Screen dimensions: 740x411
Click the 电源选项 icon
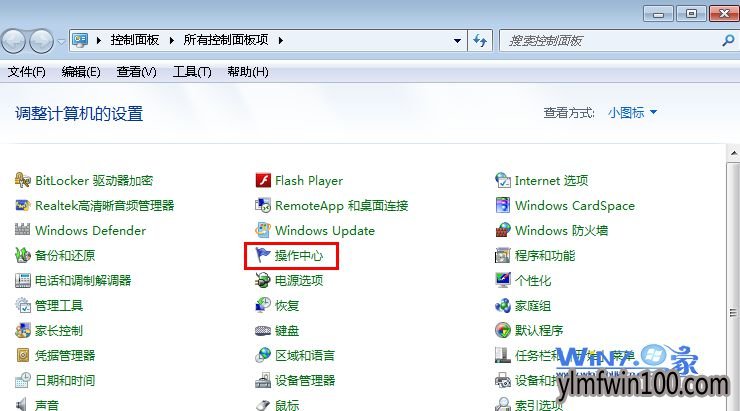[x=263, y=281]
